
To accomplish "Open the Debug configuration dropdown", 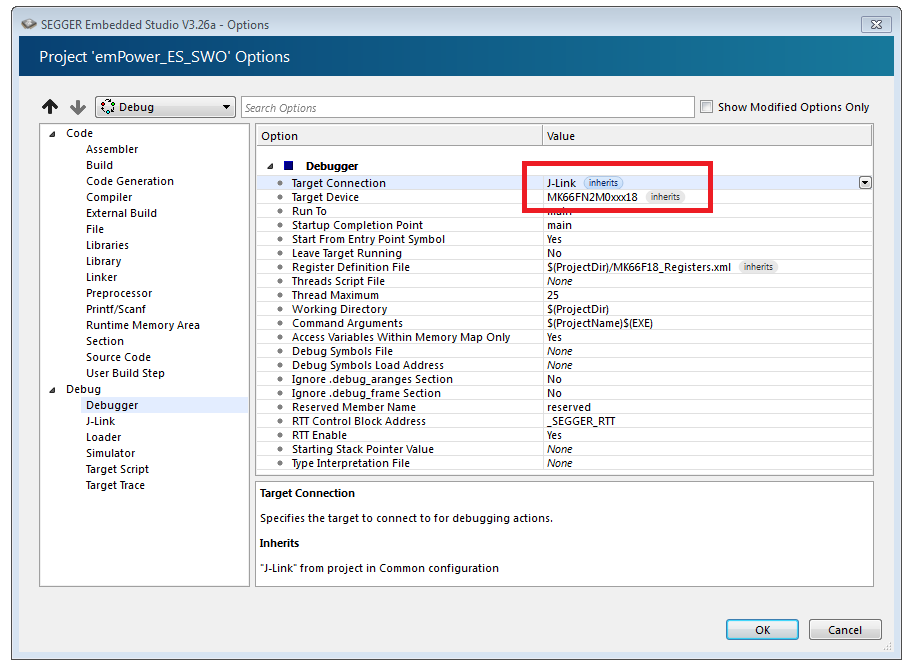I will (165, 107).
